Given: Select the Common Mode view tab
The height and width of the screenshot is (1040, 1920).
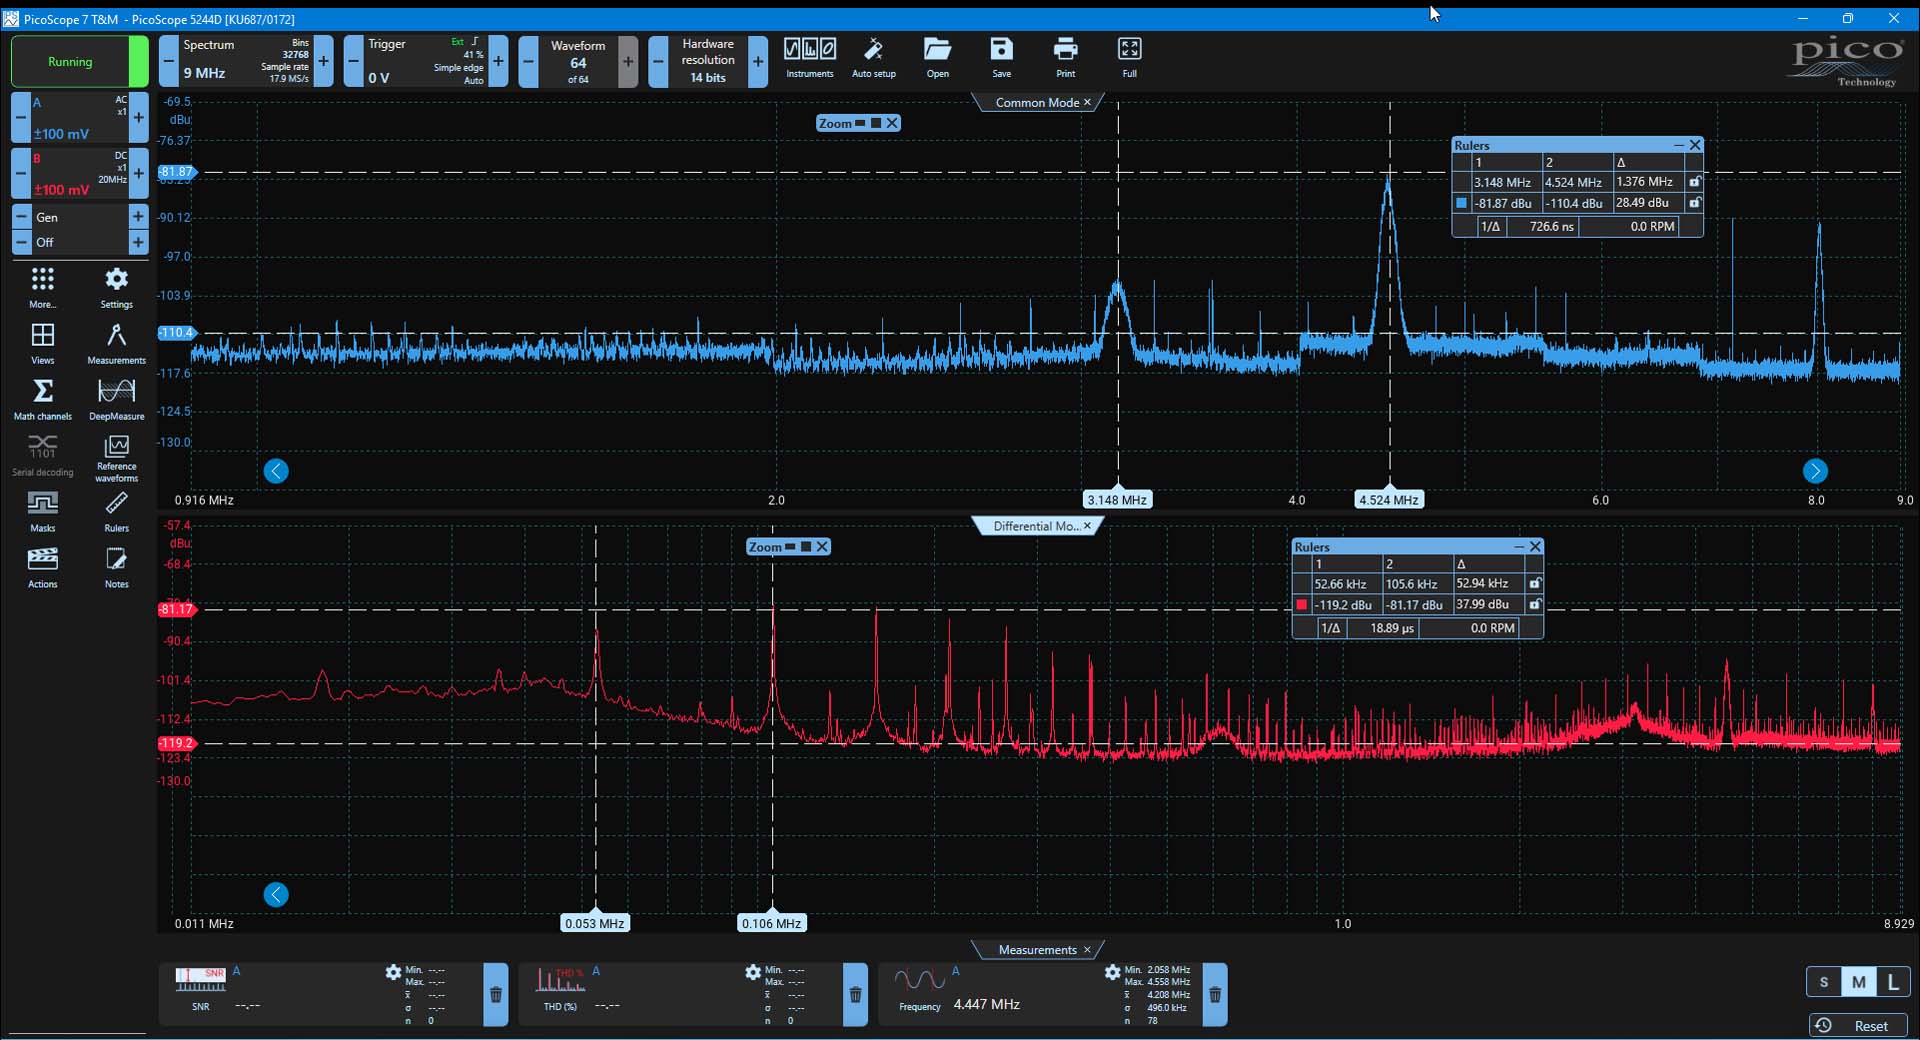Looking at the screenshot, I should pyautogui.click(x=1037, y=102).
